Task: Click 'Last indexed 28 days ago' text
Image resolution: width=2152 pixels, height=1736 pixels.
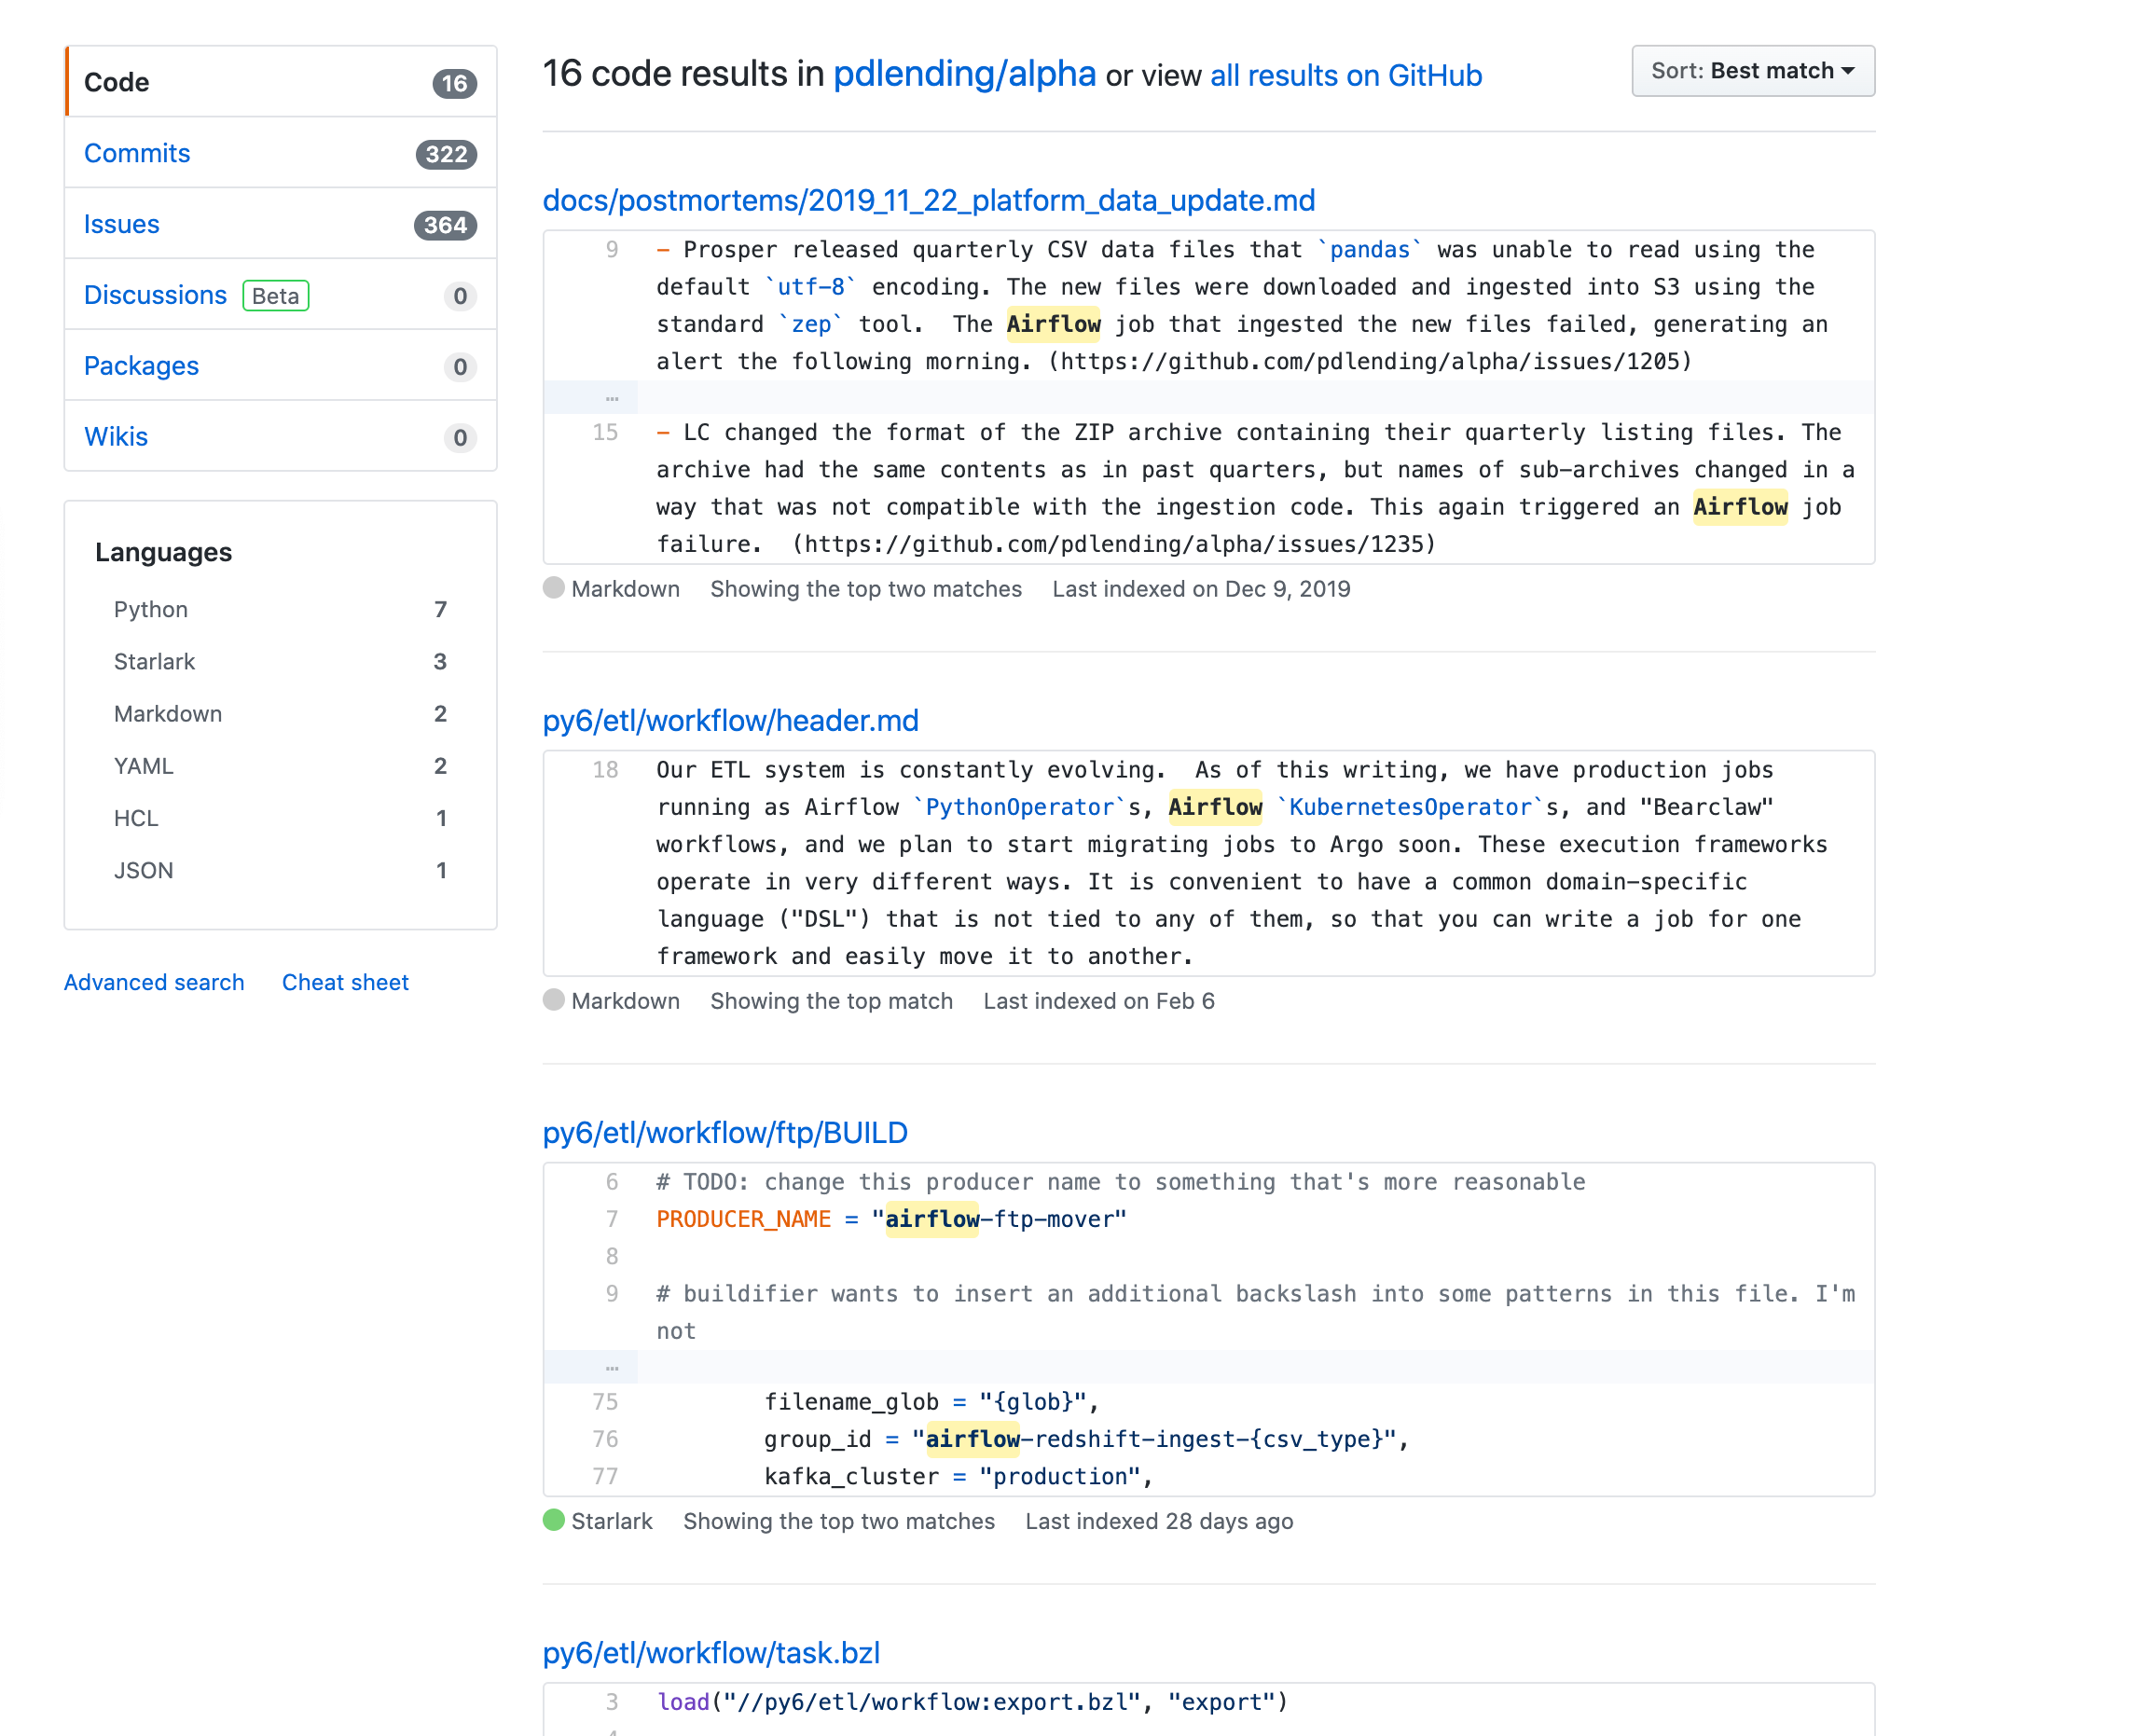Action: coord(1159,1521)
